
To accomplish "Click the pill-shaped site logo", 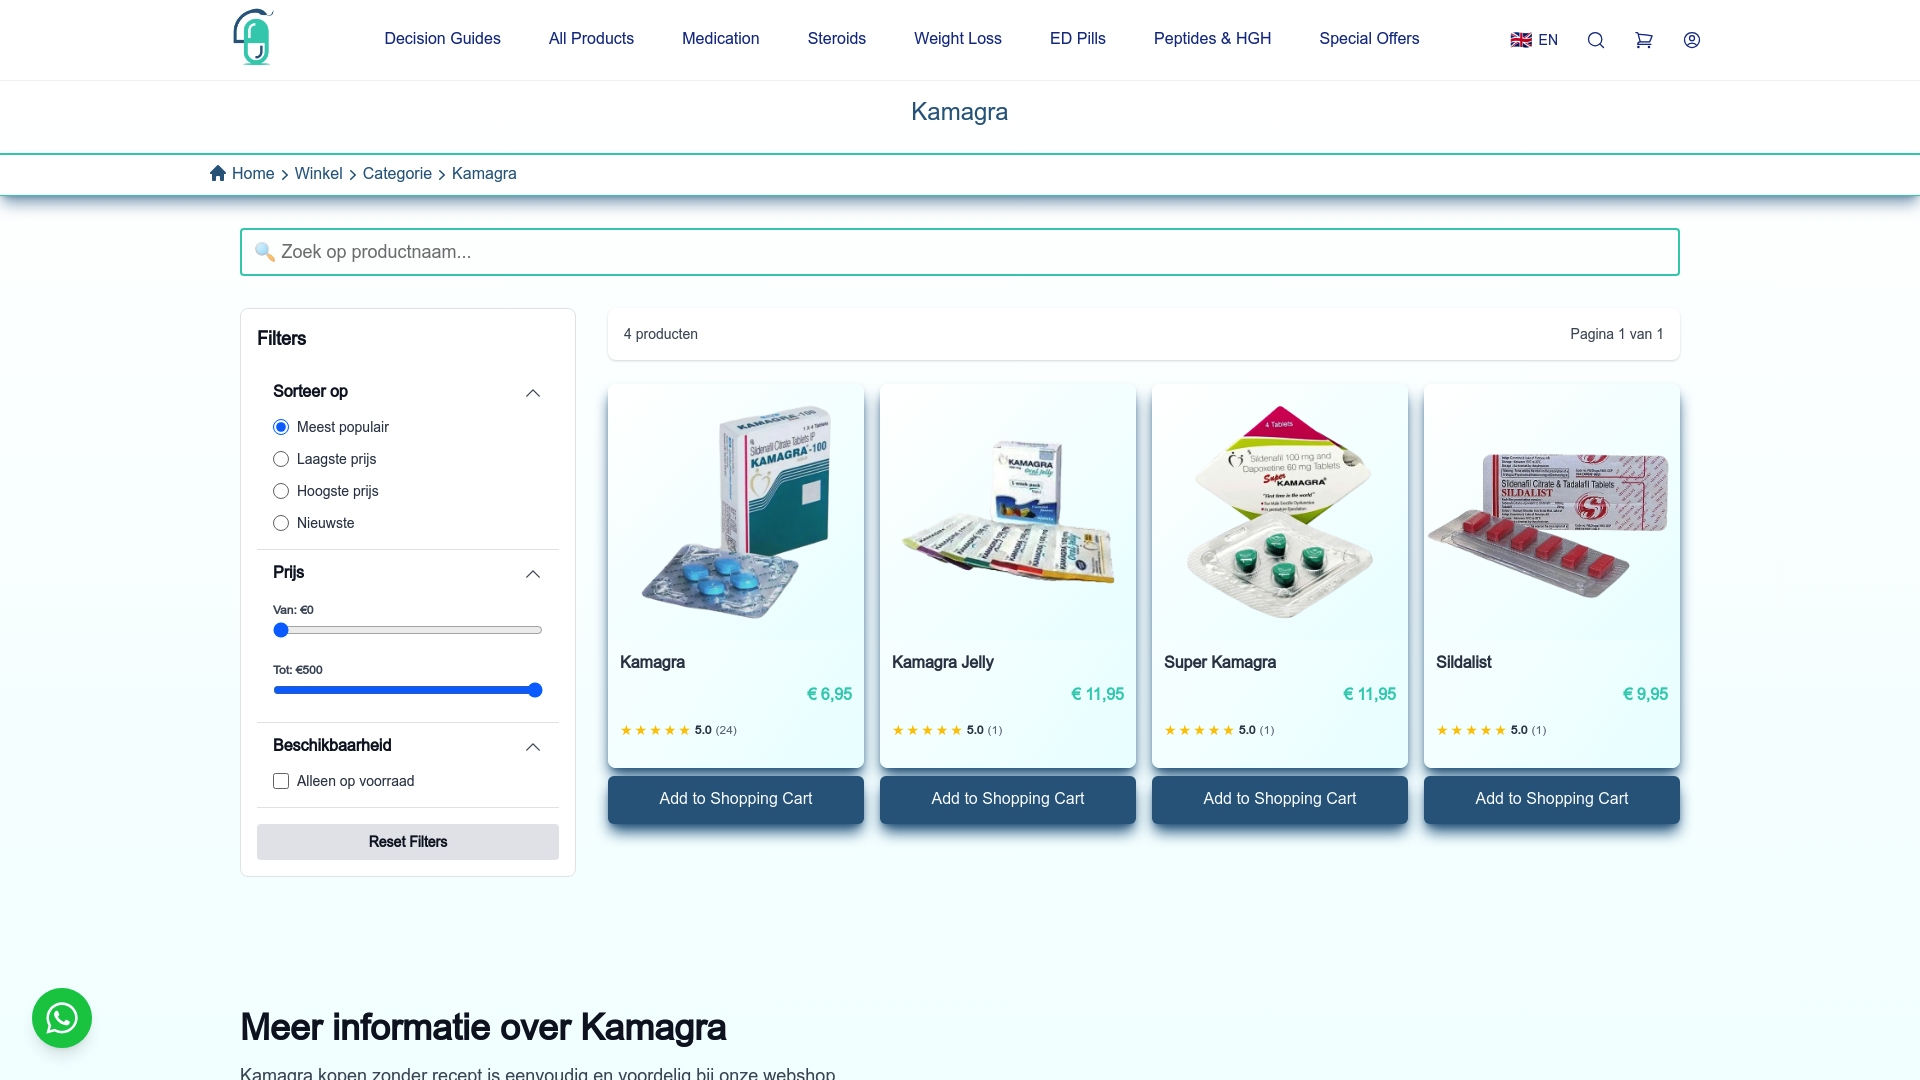I will tap(253, 38).
